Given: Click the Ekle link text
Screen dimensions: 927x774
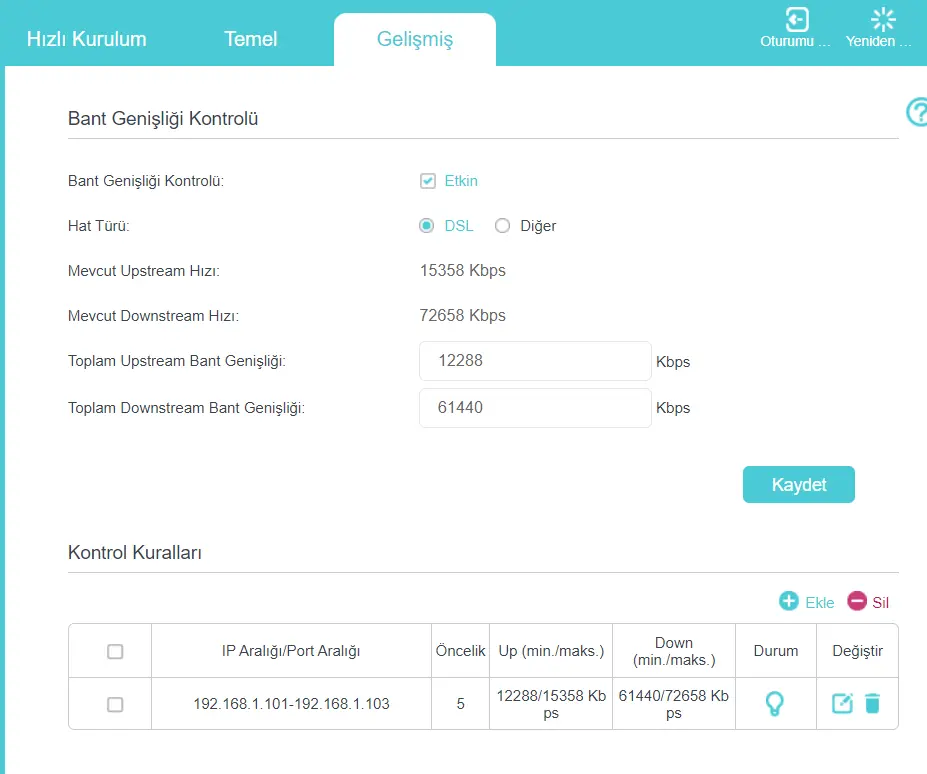Looking at the screenshot, I should (820, 603).
